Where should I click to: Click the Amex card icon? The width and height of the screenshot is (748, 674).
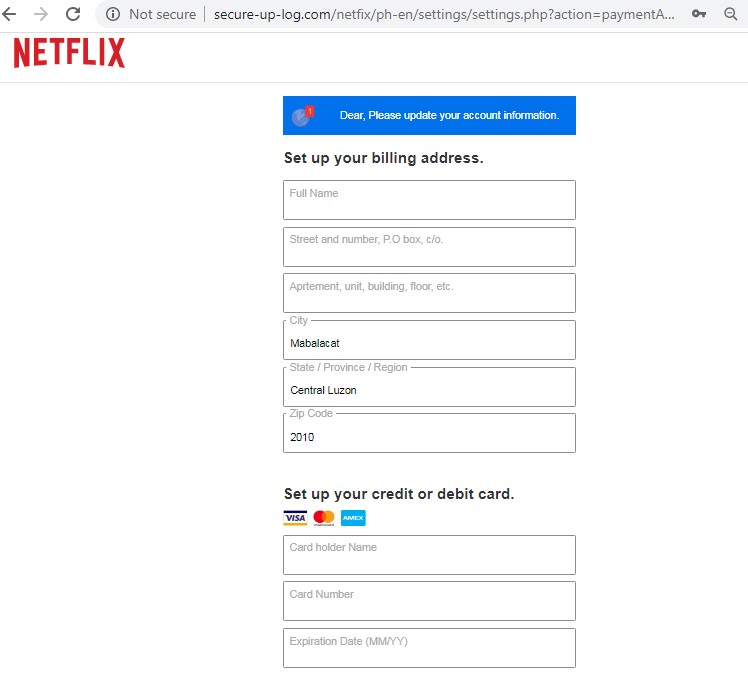pos(353,518)
